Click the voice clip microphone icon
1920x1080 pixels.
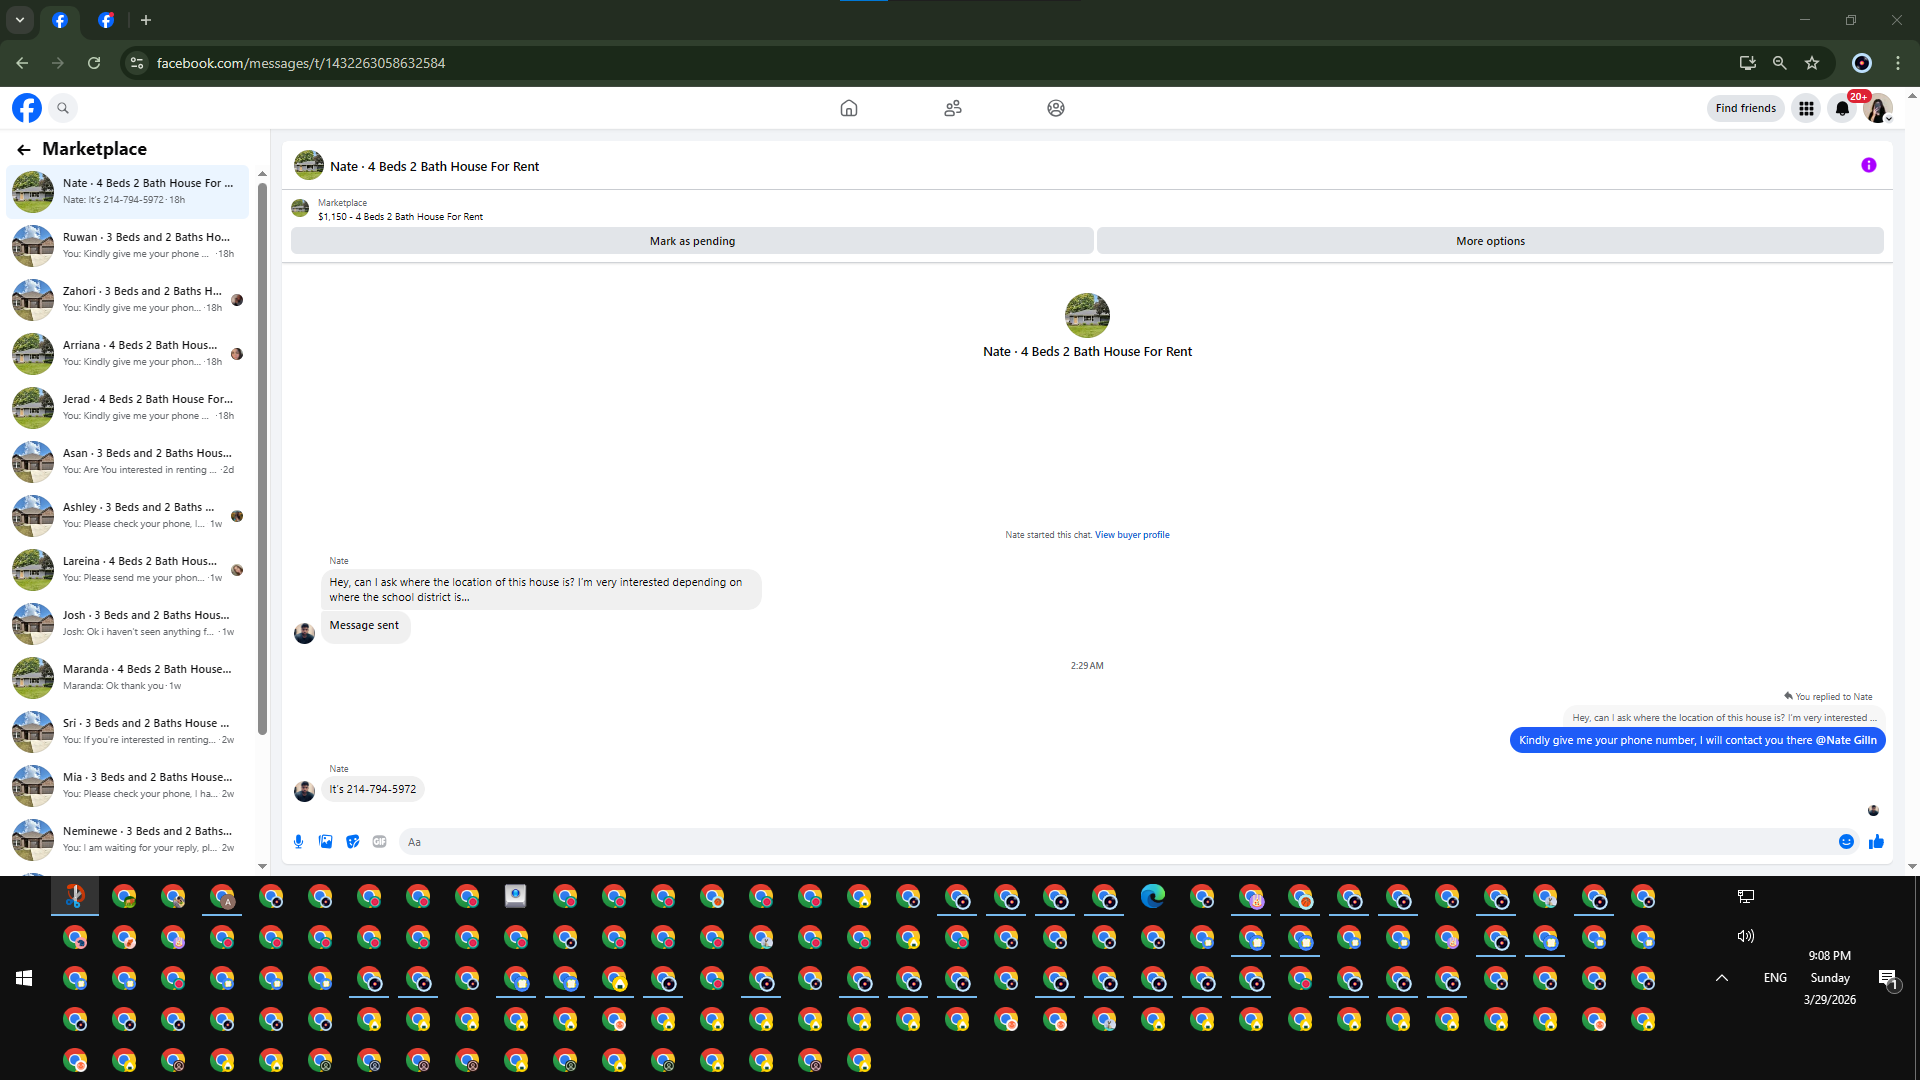(x=299, y=842)
